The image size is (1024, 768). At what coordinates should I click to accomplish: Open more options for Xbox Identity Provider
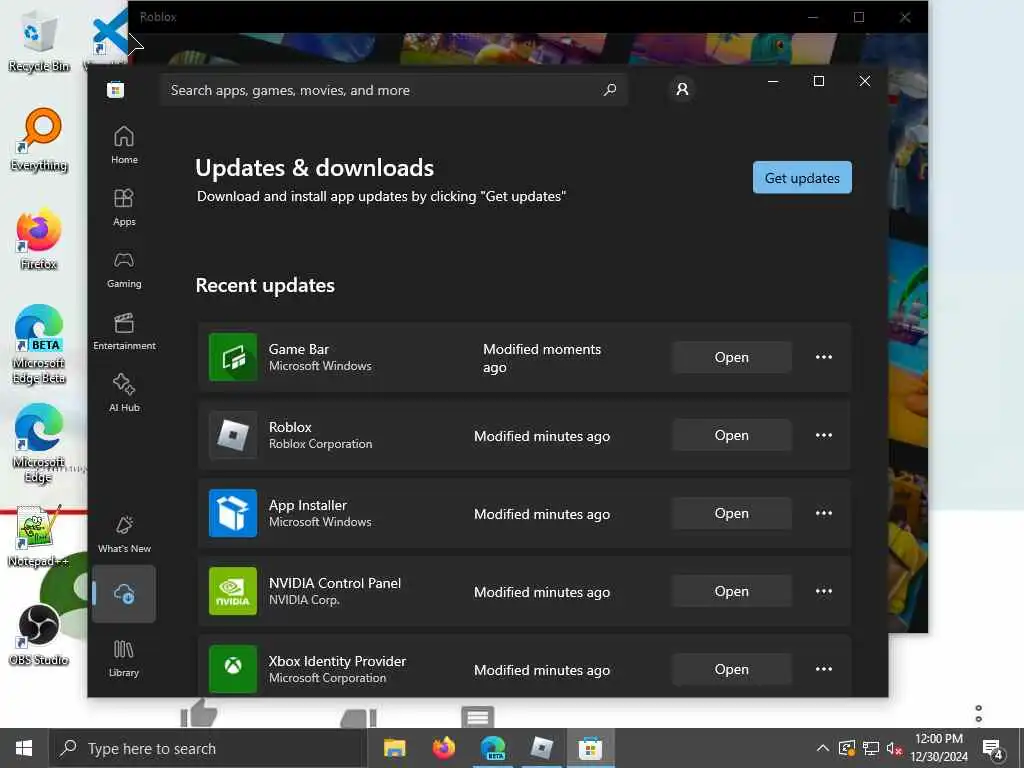(x=824, y=669)
